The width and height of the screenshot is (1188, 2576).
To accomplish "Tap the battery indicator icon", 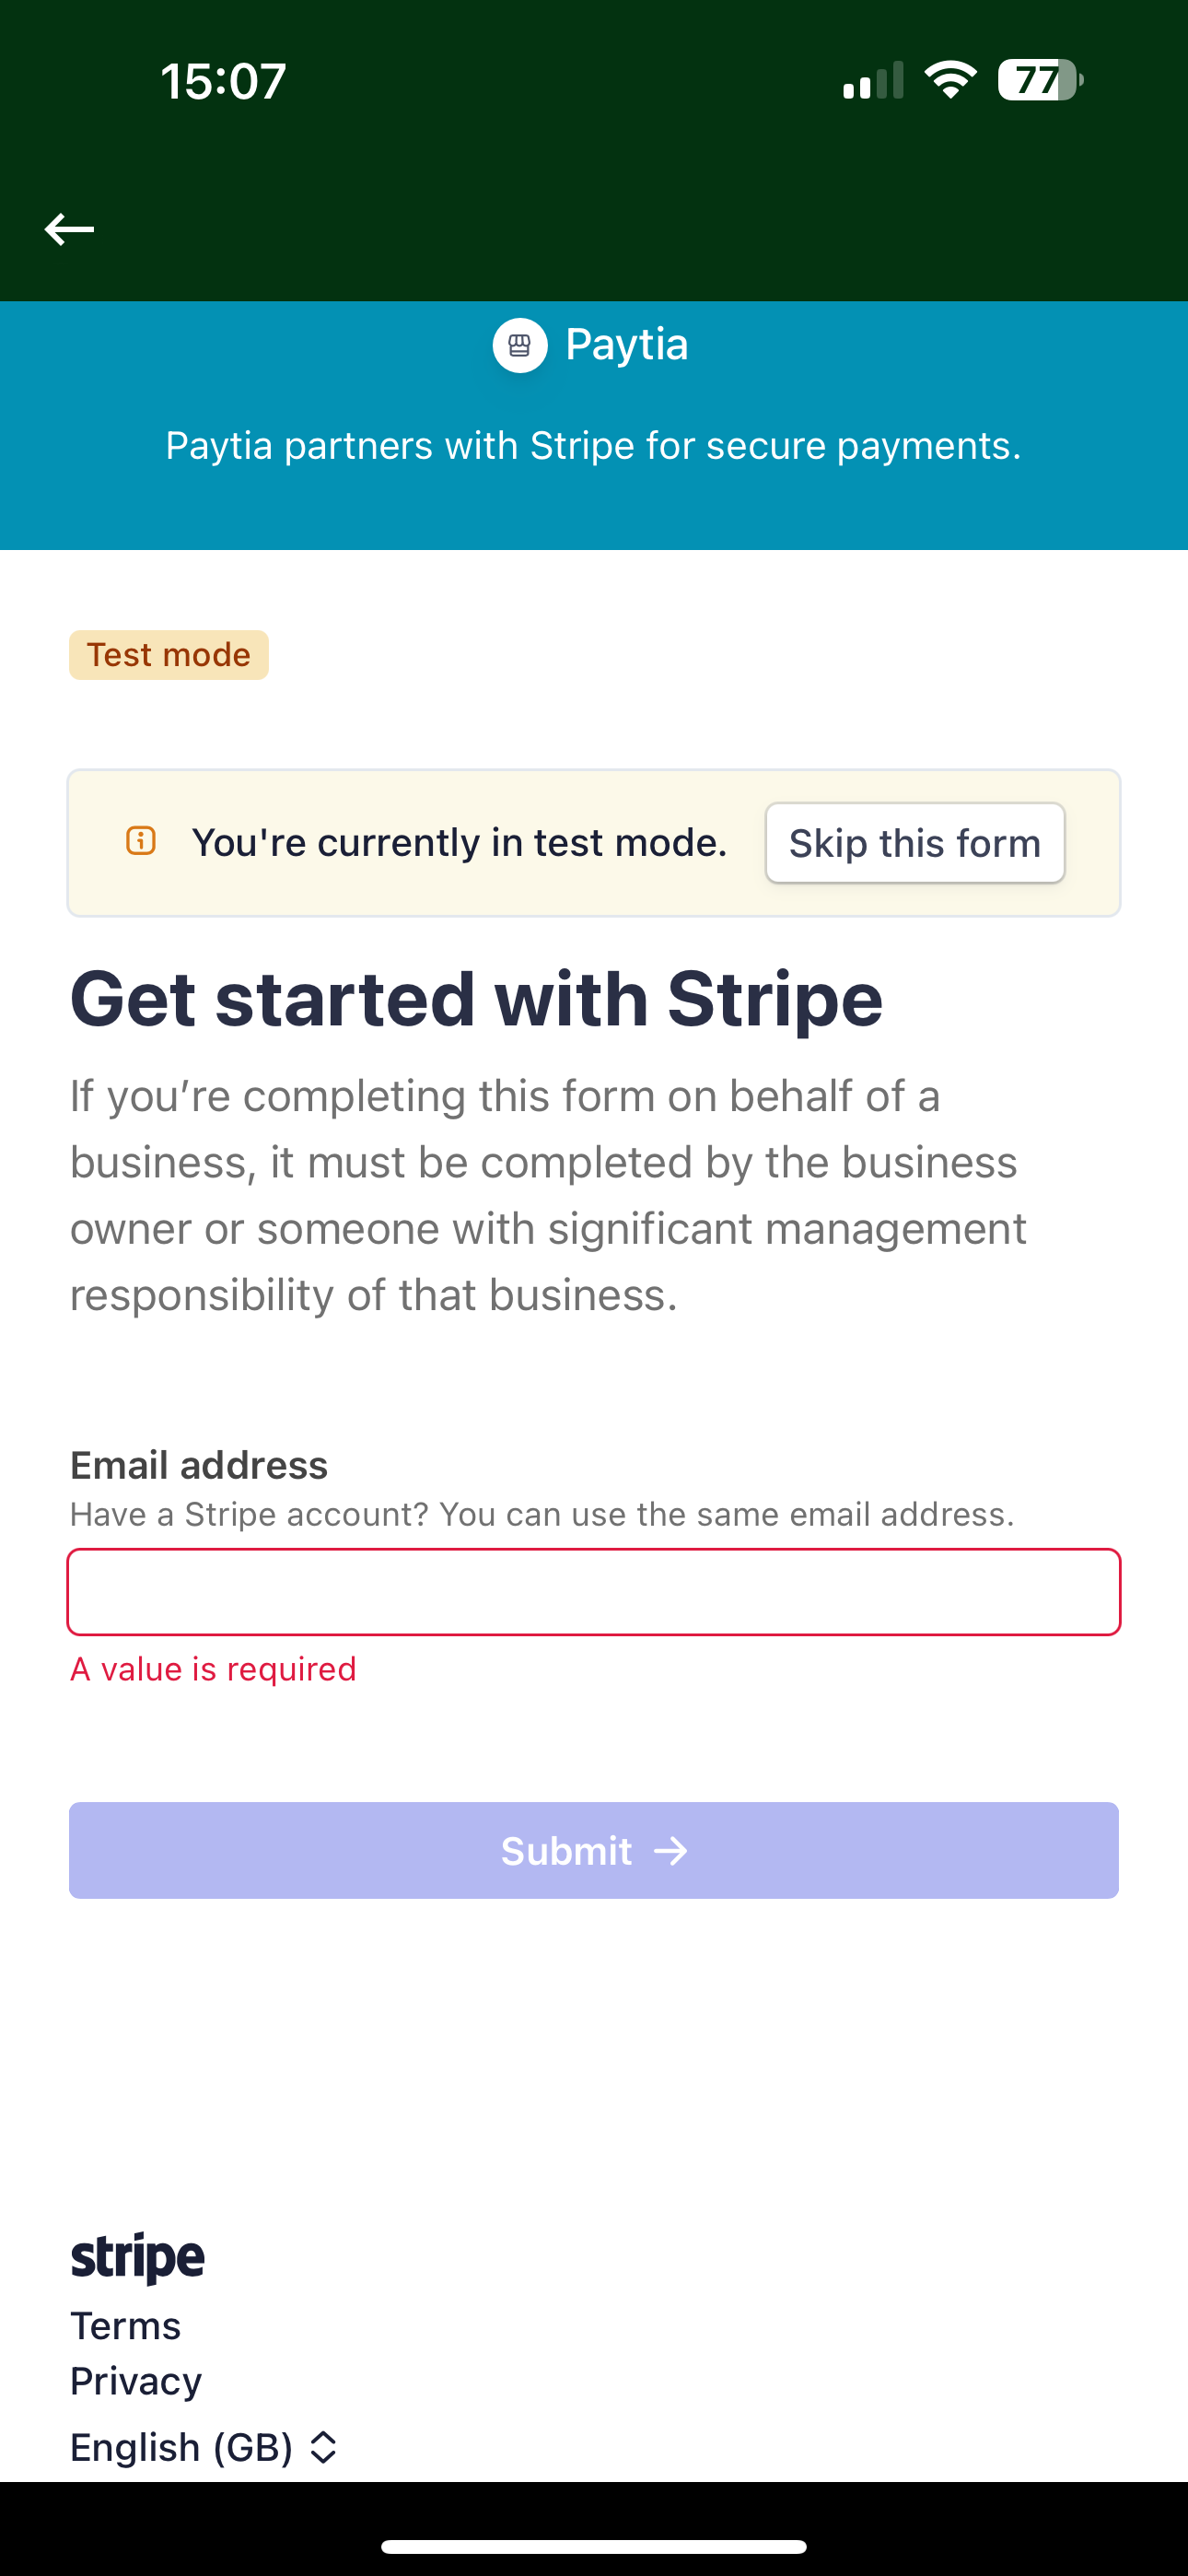I will point(1041,80).
